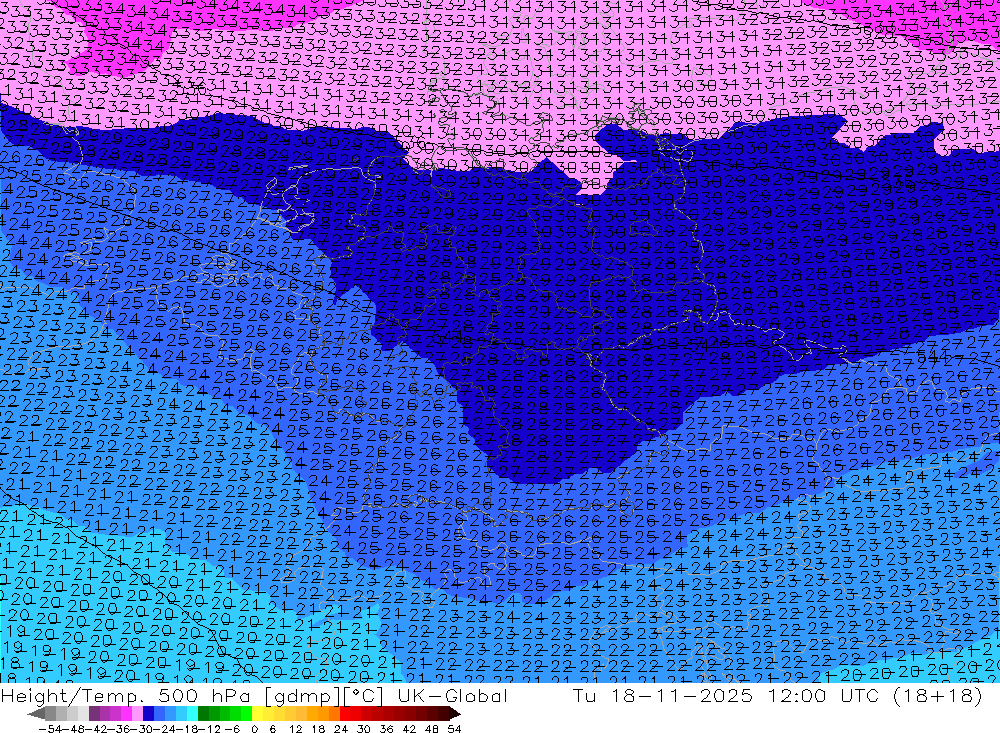
Task: Click the '[°C]' unit label
Action: coord(363,695)
